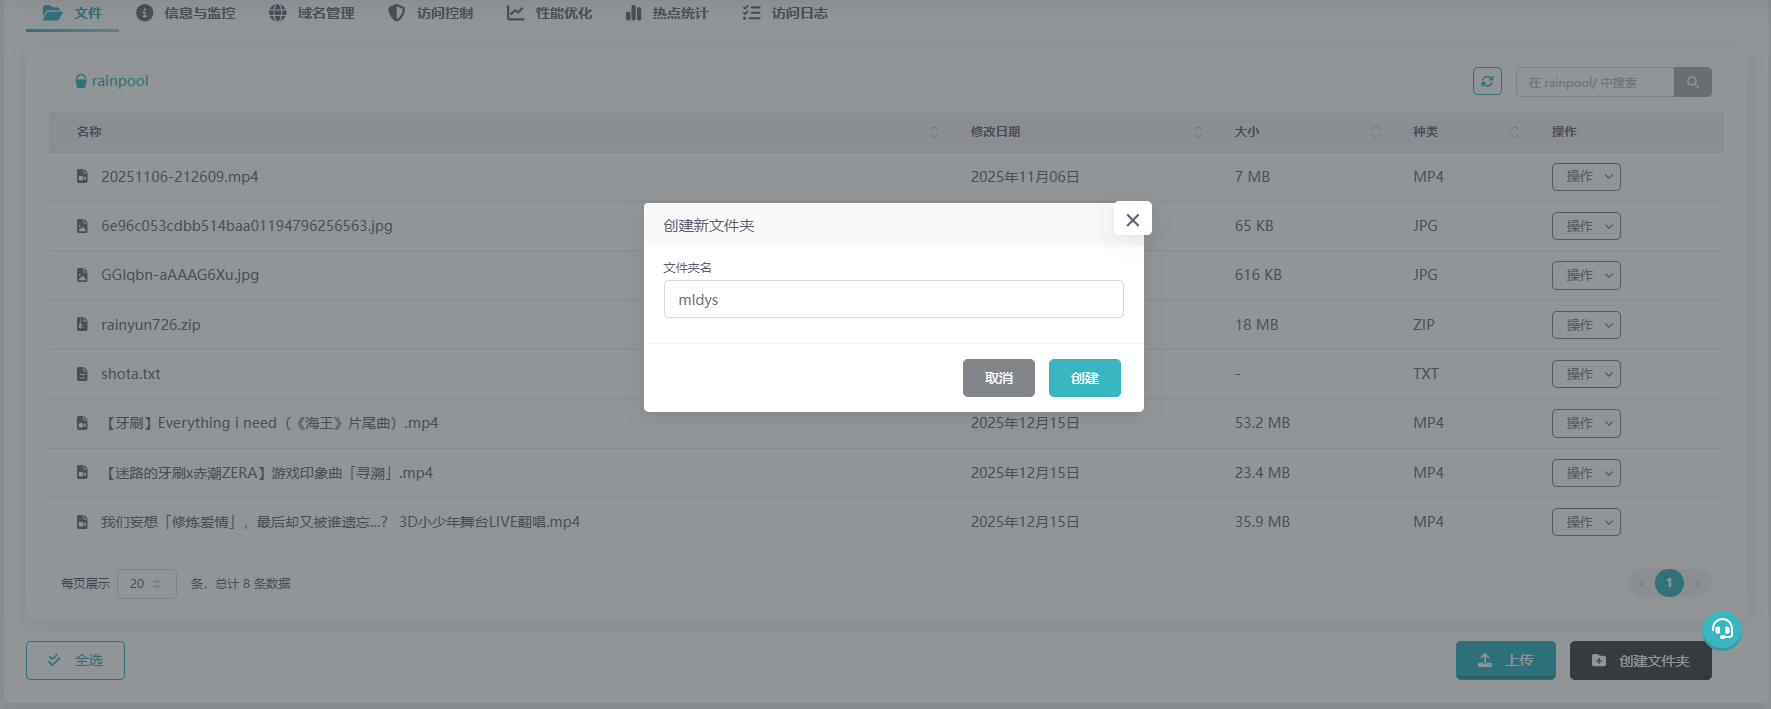Go to pagination page 1
The image size is (1771, 709).
point(1668,583)
